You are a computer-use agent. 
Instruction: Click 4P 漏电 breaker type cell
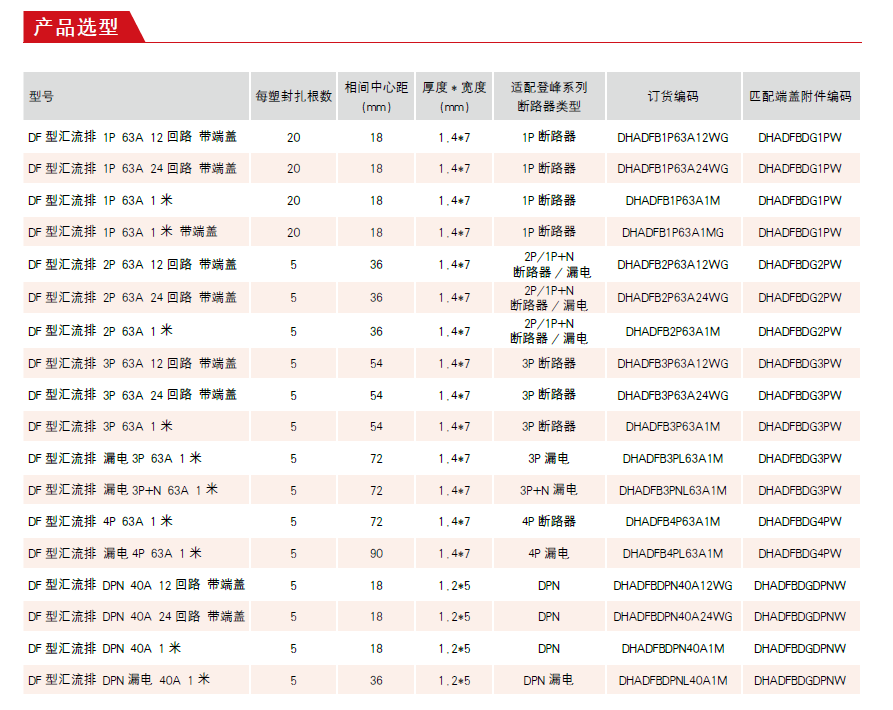click(x=548, y=553)
